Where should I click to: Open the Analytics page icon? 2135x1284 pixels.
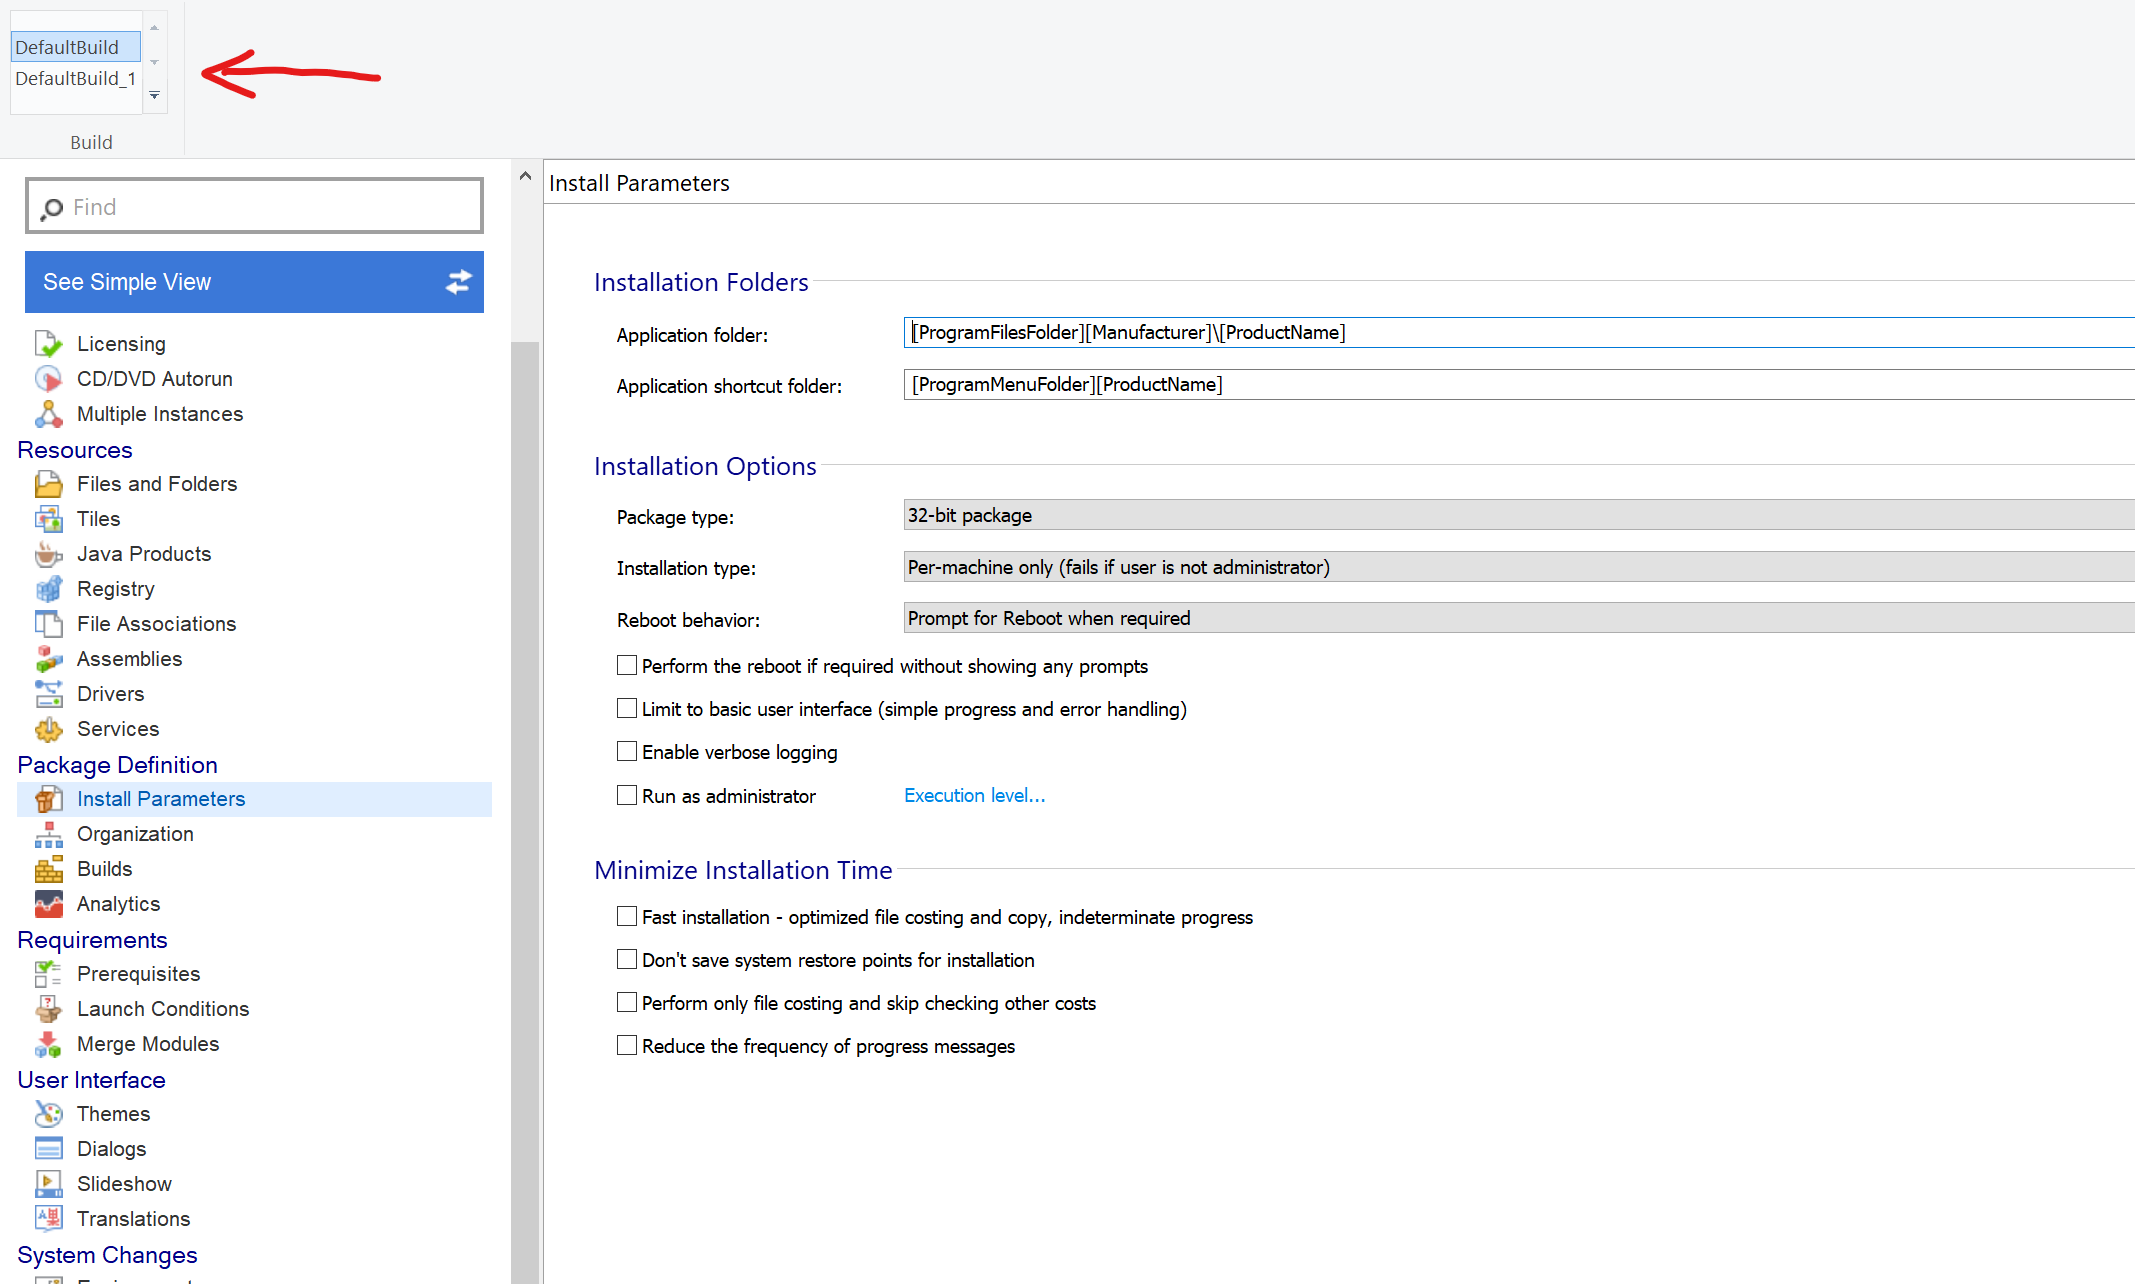click(x=48, y=903)
